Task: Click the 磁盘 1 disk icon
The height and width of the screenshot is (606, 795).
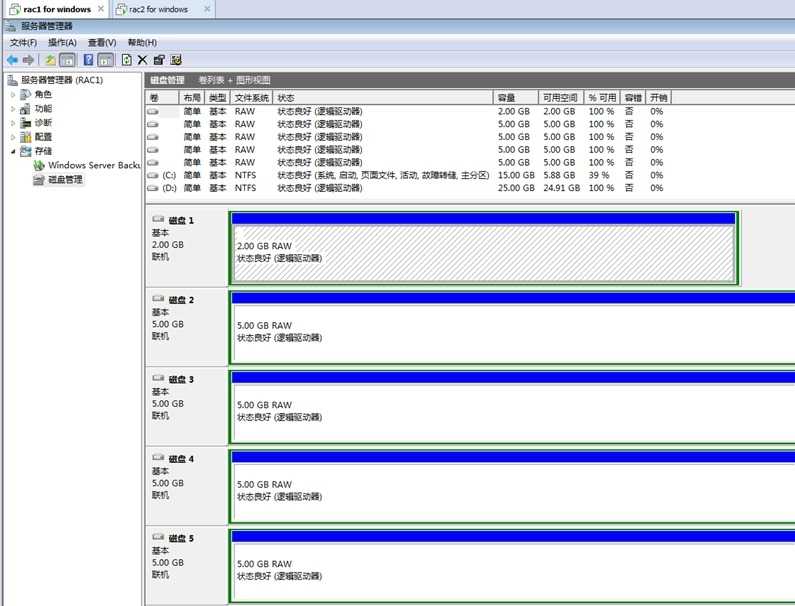Action: click(x=158, y=219)
